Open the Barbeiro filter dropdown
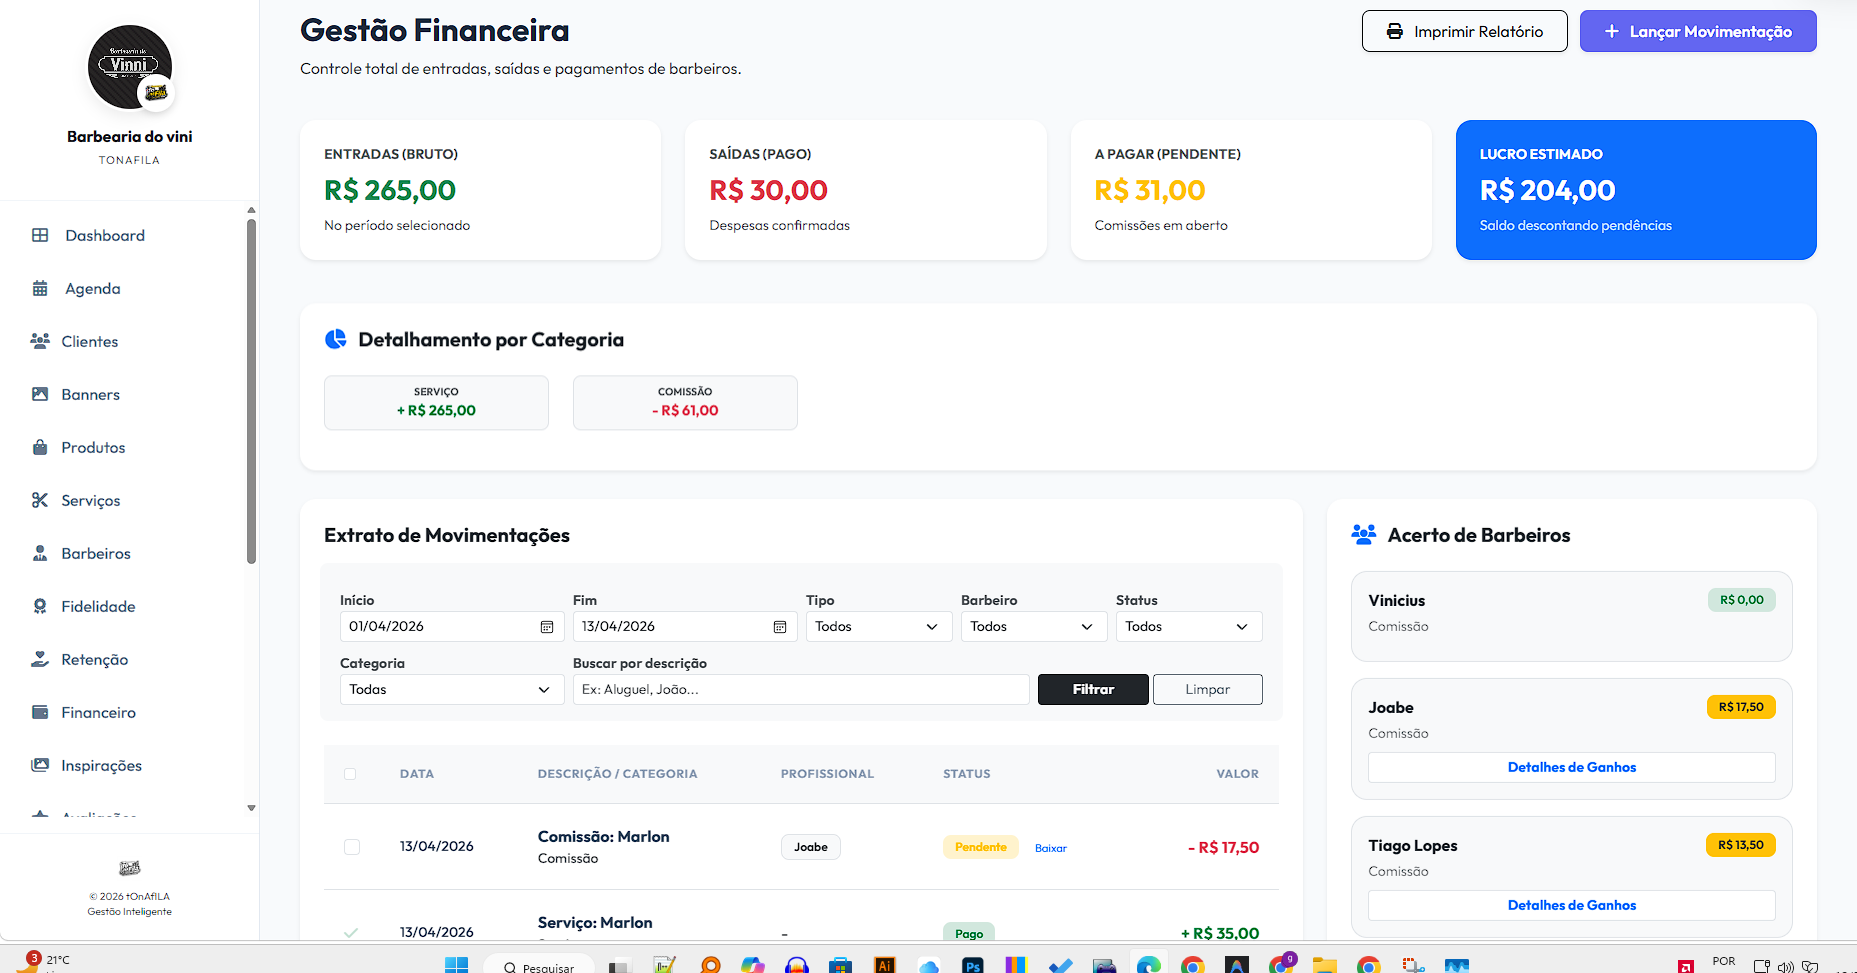This screenshot has height=973, width=1857. click(1033, 627)
